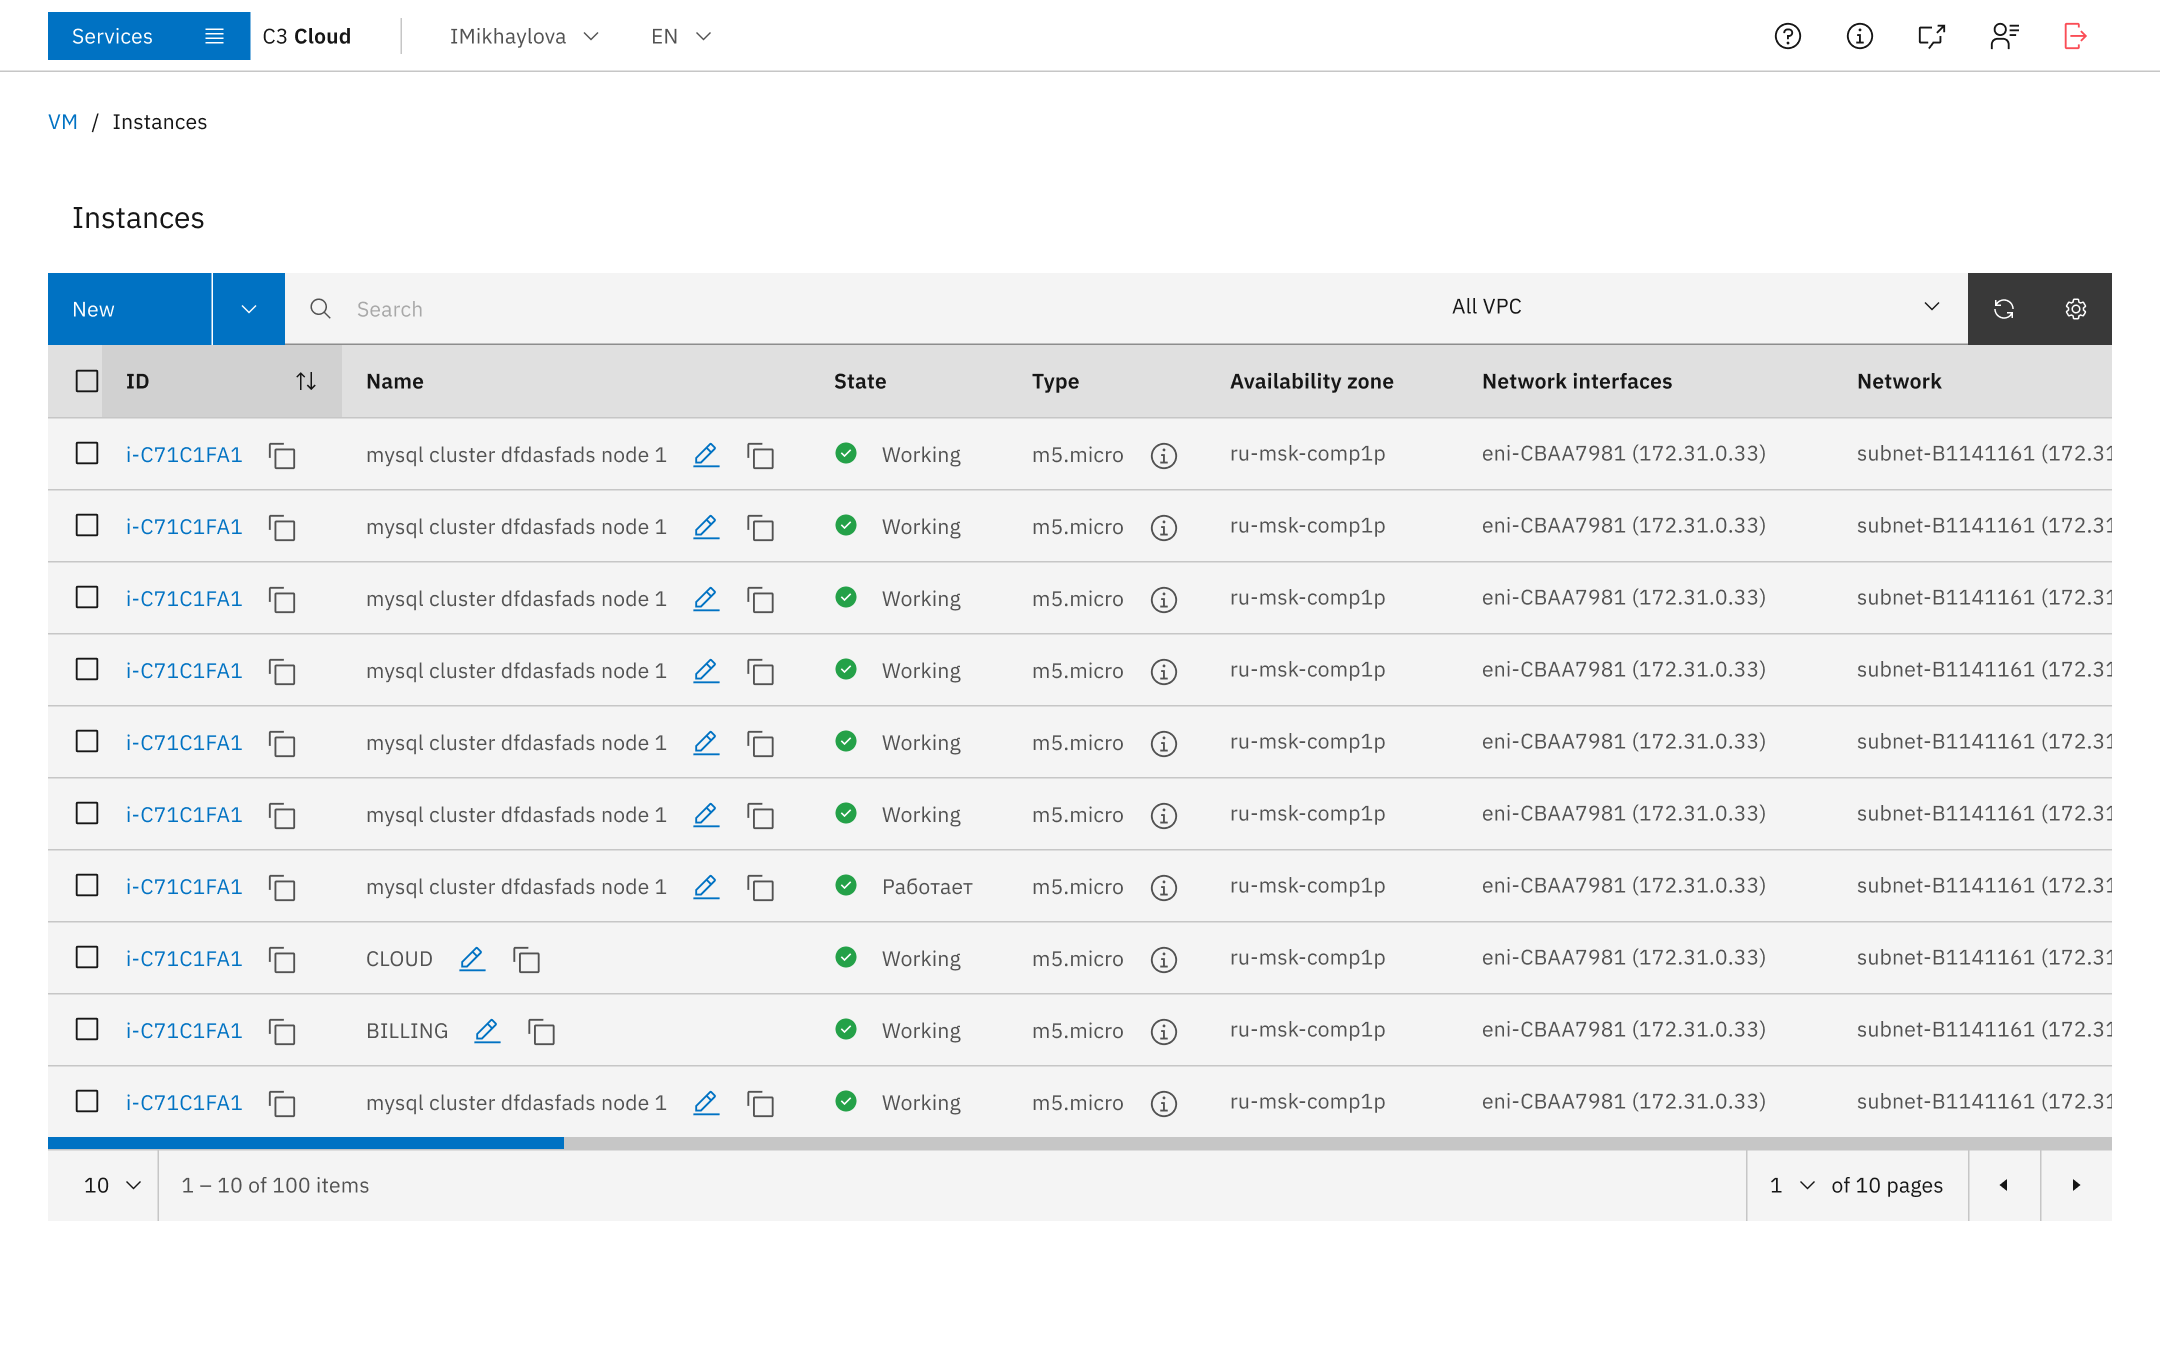This screenshot has height=1350, width=2160.
Task: Open the IMikhaylova account menu
Action: [523, 36]
